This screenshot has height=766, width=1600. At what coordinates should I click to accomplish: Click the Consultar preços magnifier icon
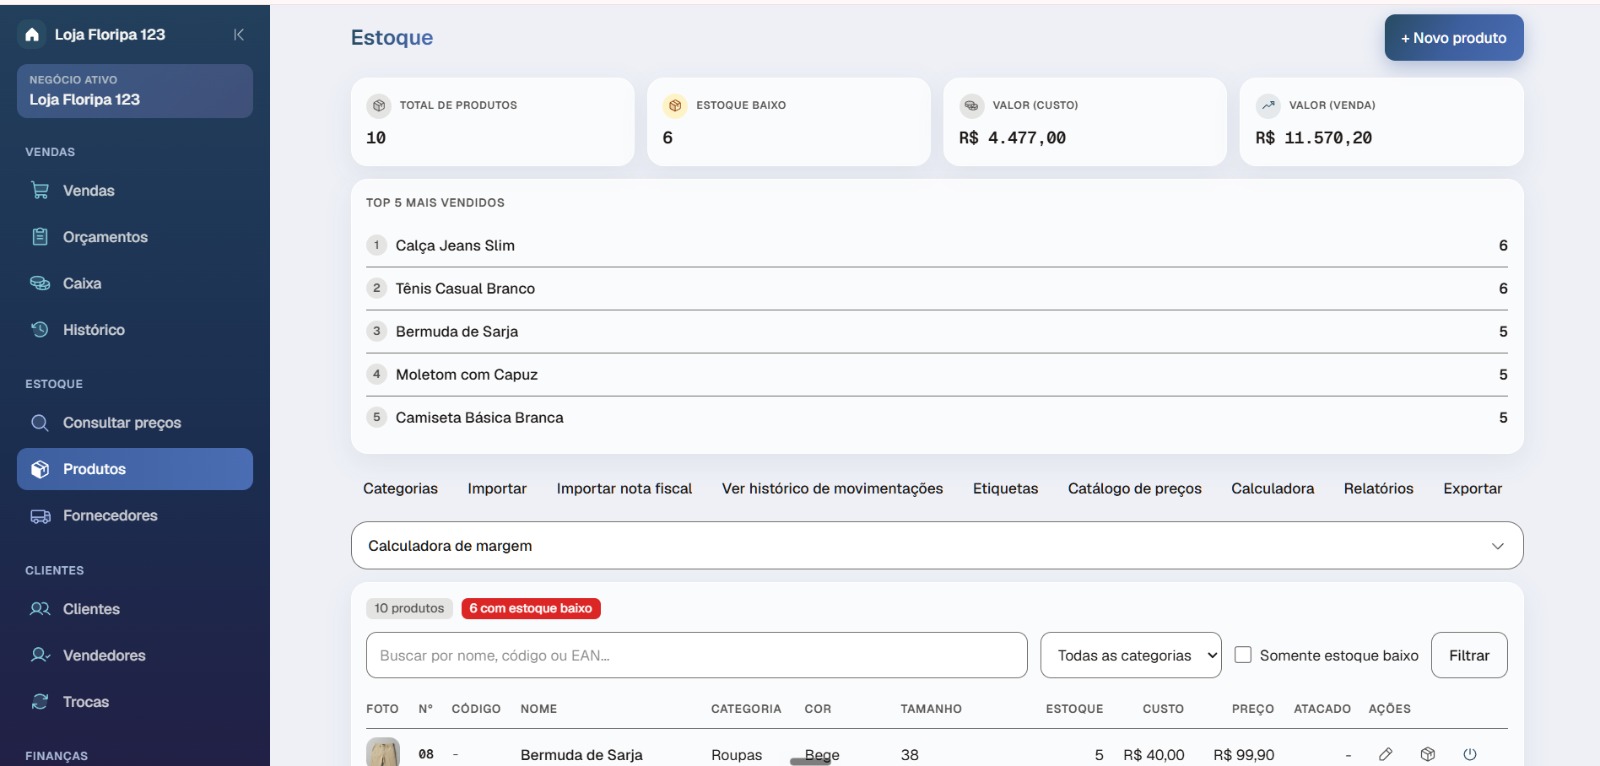coord(40,423)
